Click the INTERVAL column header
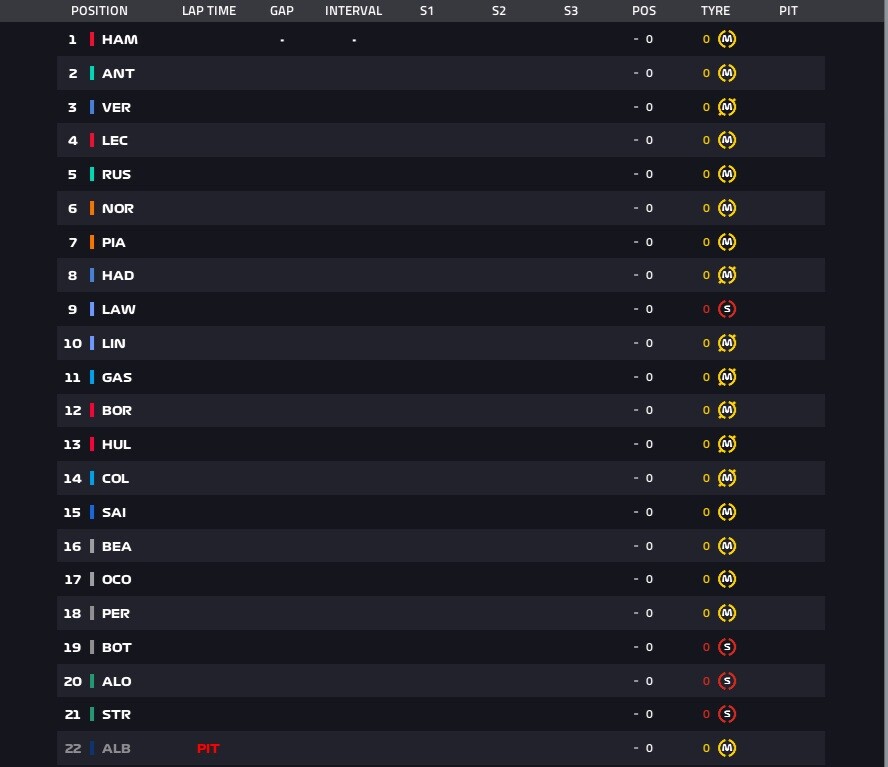The height and width of the screenshot is (767, 888). [x=353, y=11]
